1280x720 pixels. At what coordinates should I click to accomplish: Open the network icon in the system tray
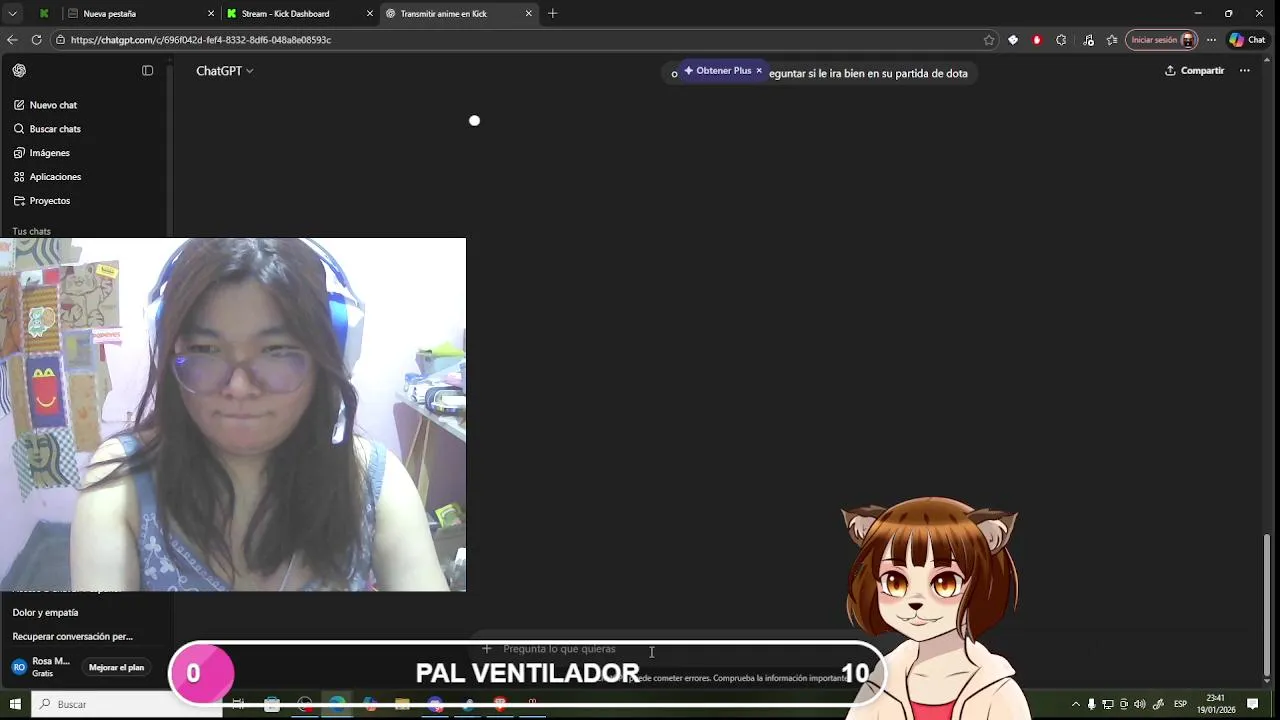click(1107, 704)
